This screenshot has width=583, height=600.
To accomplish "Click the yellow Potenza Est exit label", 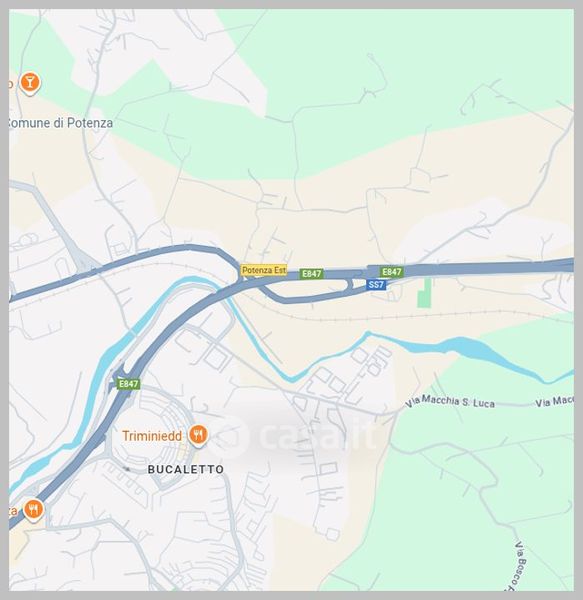I will pos(264,270).
